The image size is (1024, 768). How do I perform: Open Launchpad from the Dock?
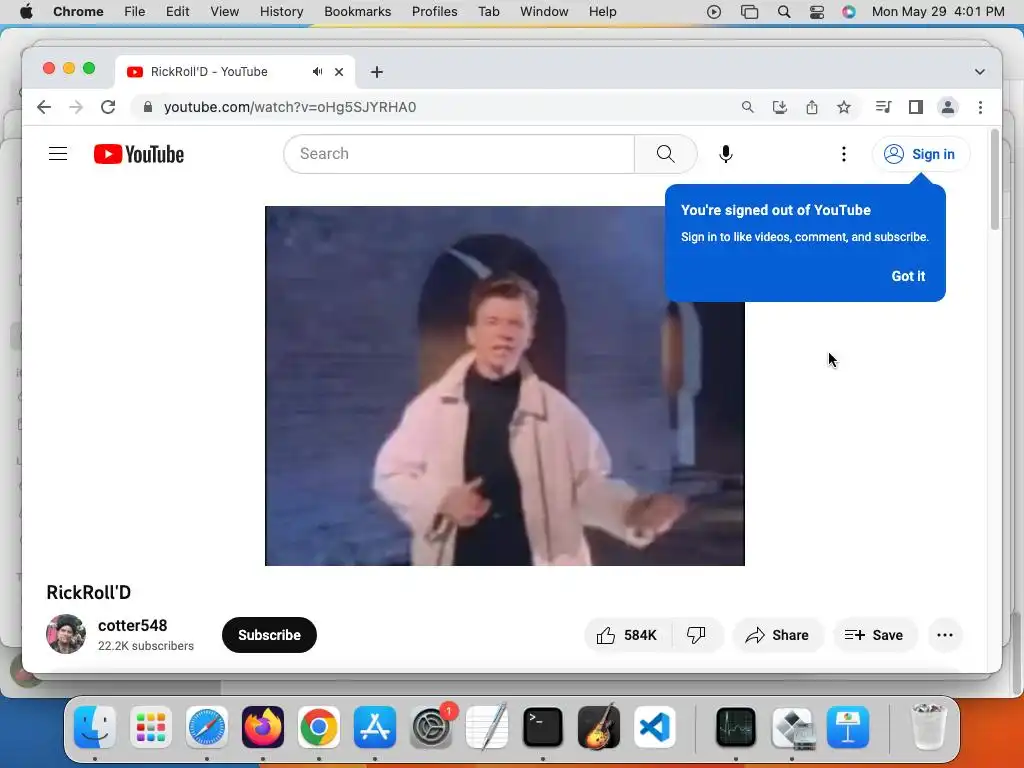(151, 727)
